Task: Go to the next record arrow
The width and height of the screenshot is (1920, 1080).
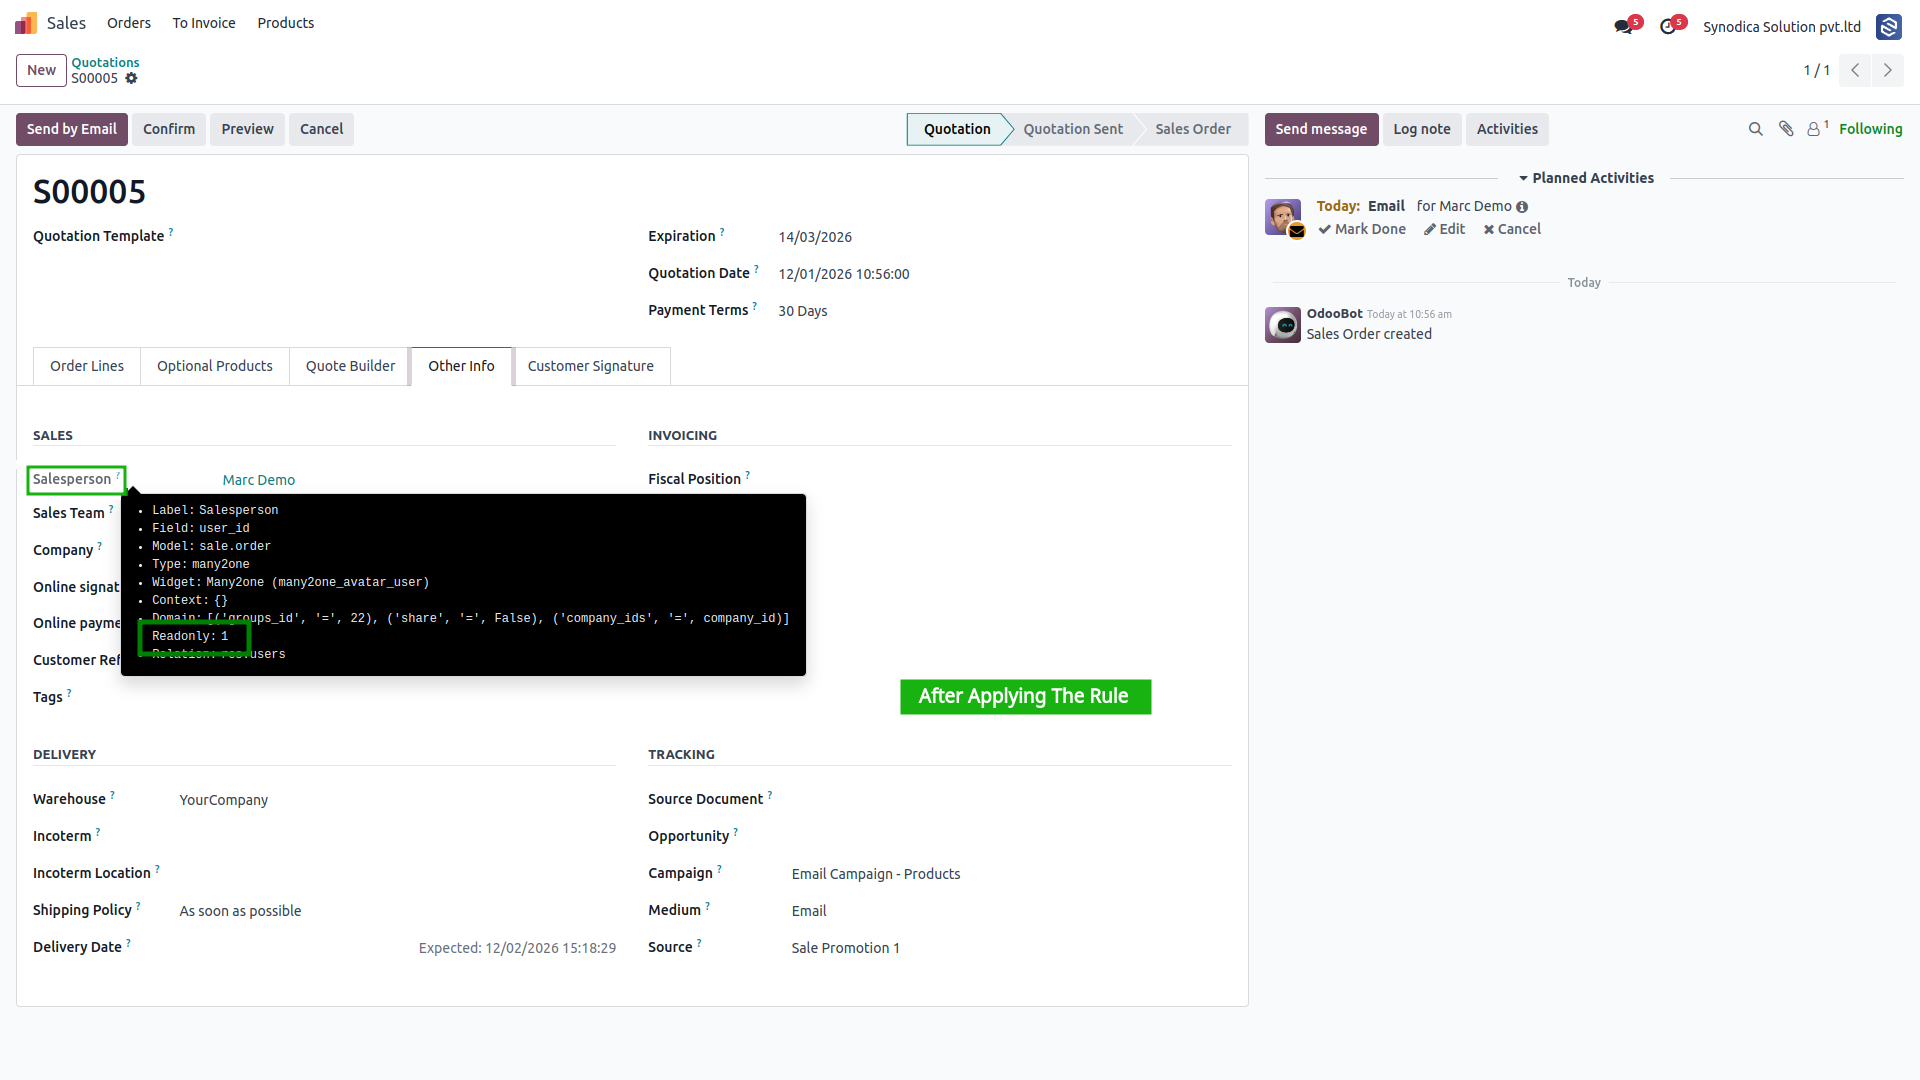Action: 1888,70
